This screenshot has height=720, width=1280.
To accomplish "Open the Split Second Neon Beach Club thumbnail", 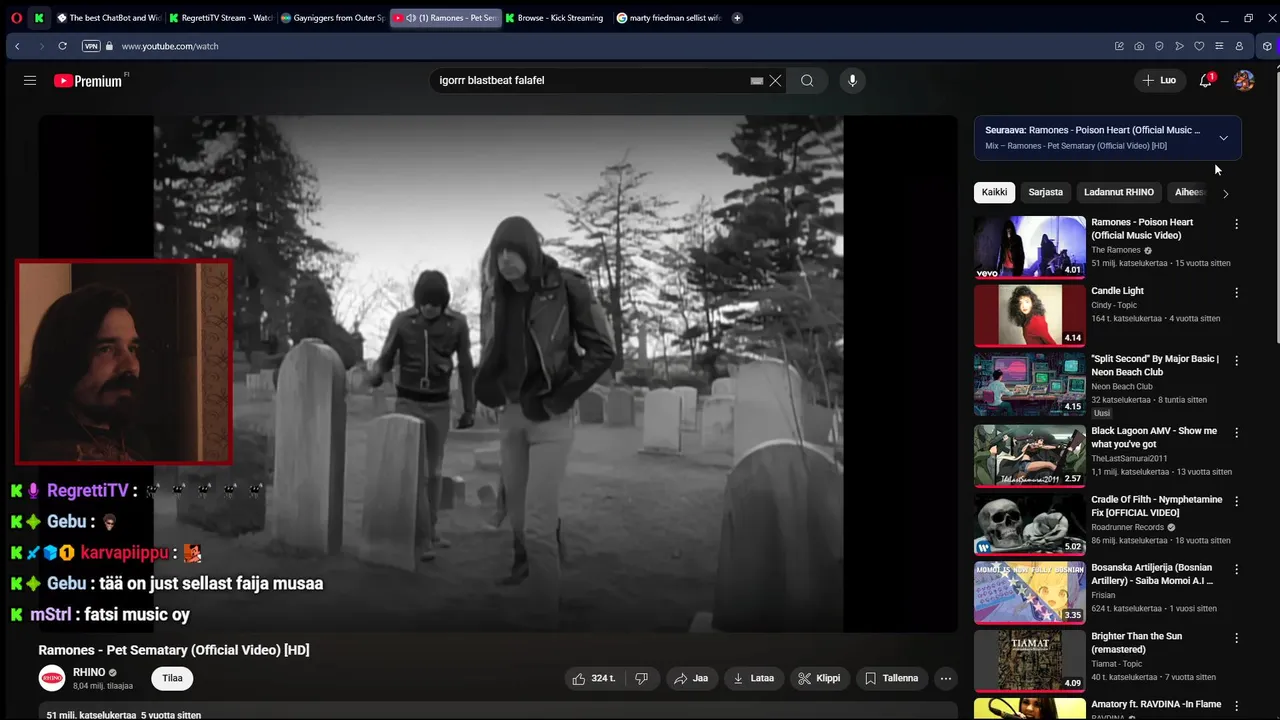I will click(x=1030, y=383).
